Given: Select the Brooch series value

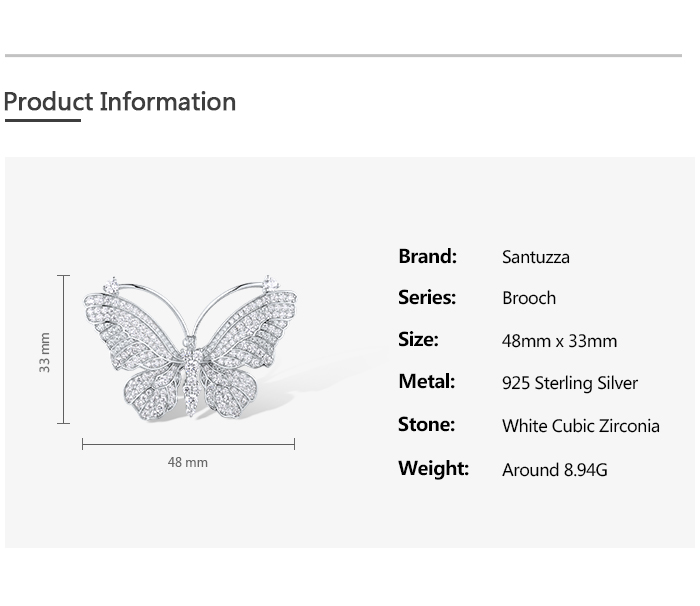Looking at the screenshot, I should (x=529, y=298).
